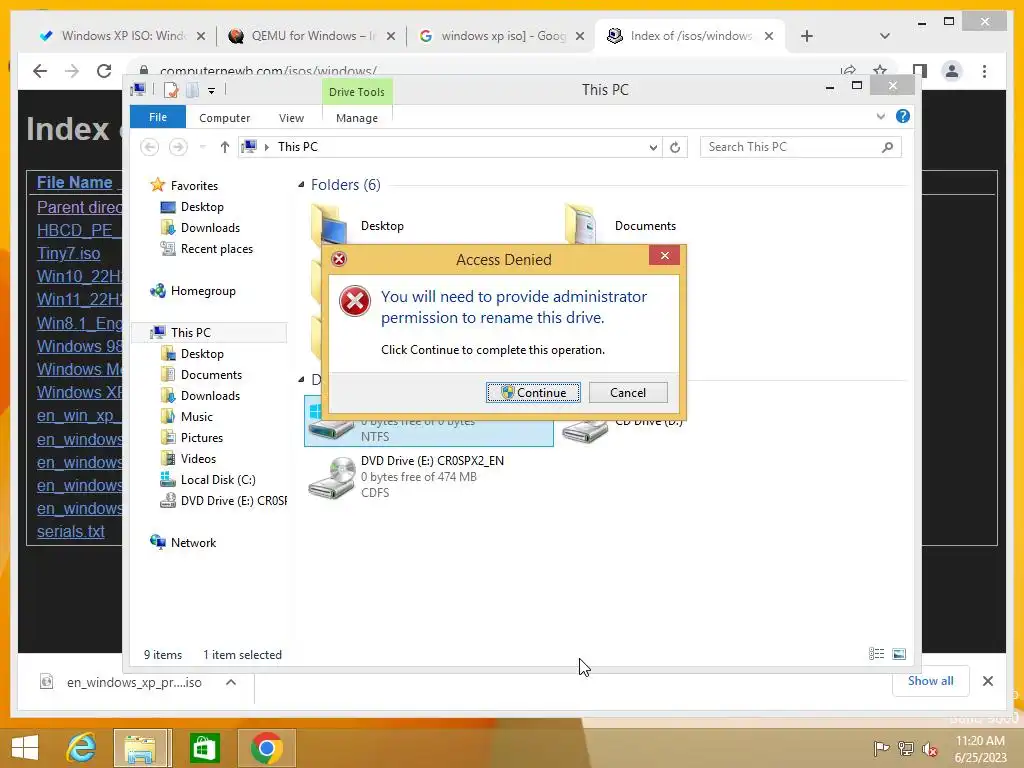Switch to details view layout

(876, 654)
